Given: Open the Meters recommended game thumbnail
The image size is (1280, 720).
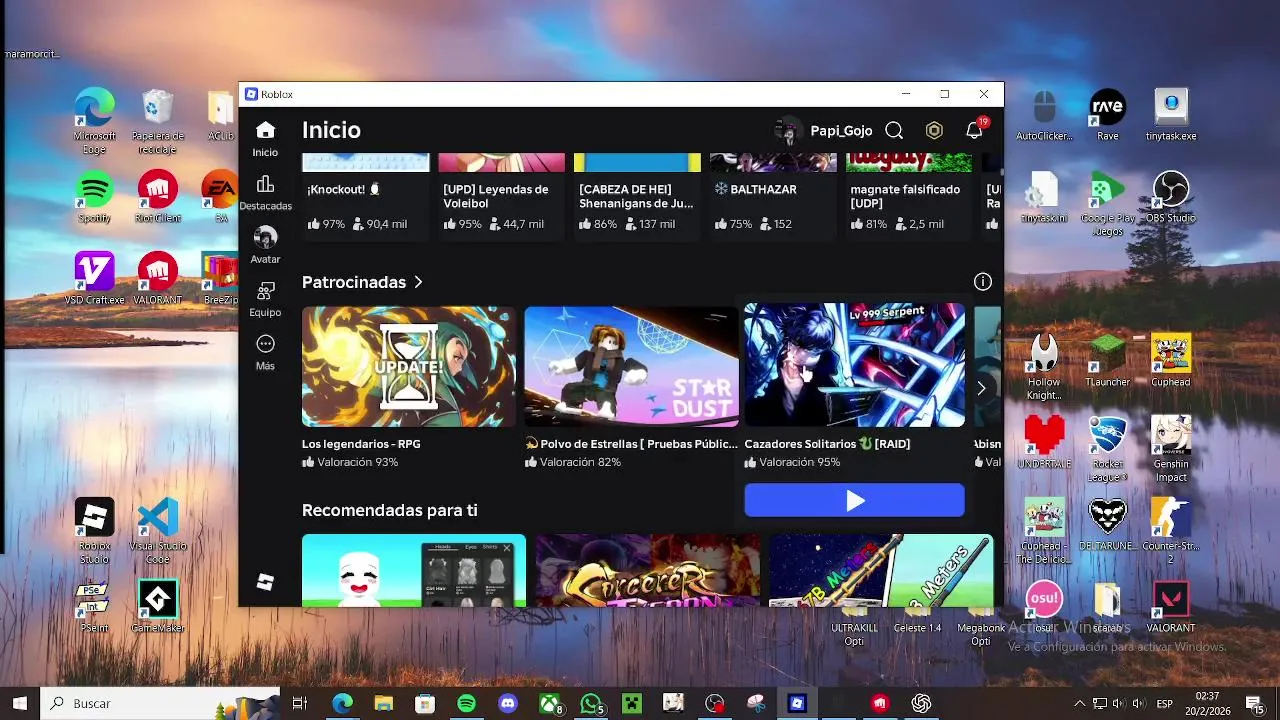Looking at the screenshot, I should click(x=881, y=570).
